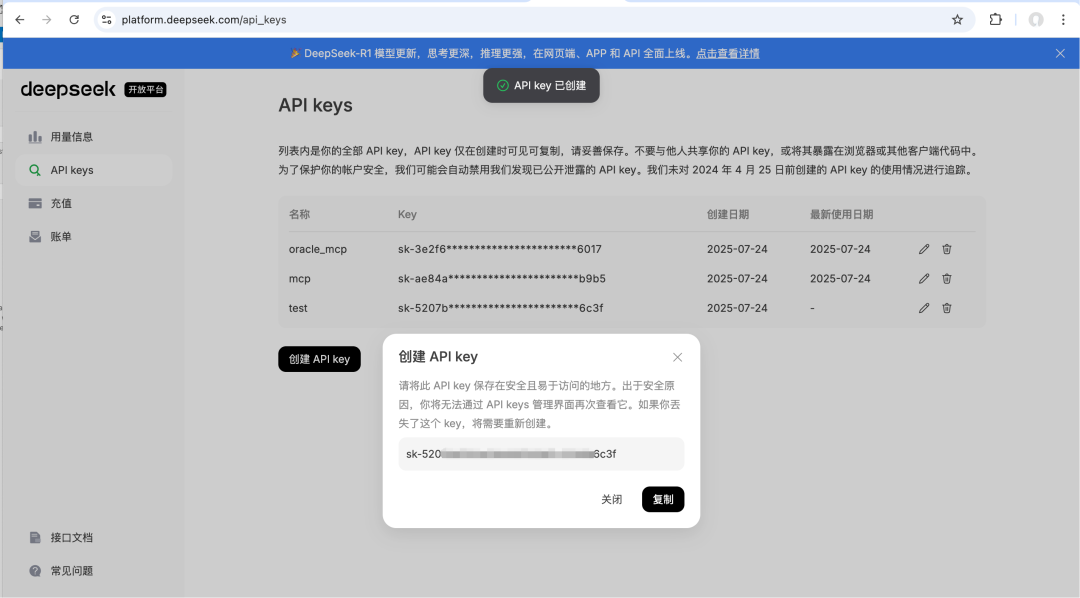Reload the page with refresh icon
This screenshot has width=1080, height=598.
point(74,20)
